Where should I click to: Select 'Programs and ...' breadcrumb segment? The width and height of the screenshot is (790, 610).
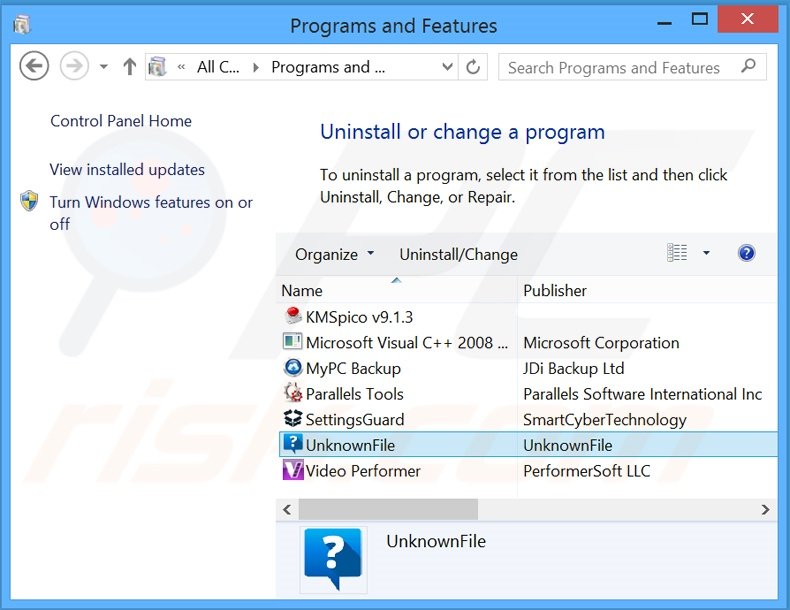tap(328, 66)
